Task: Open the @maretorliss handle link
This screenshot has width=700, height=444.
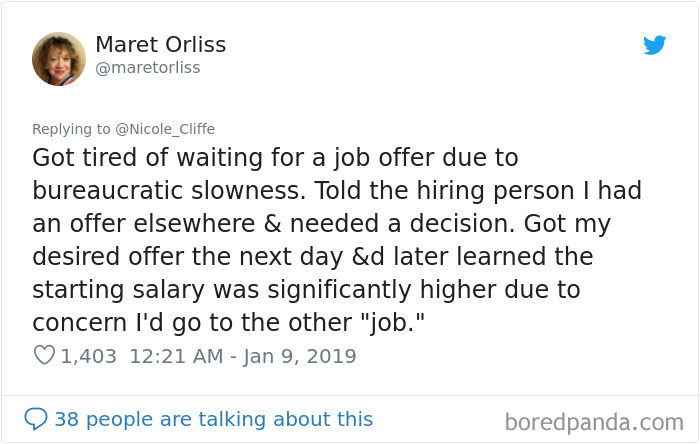Action: pos(148,68)
